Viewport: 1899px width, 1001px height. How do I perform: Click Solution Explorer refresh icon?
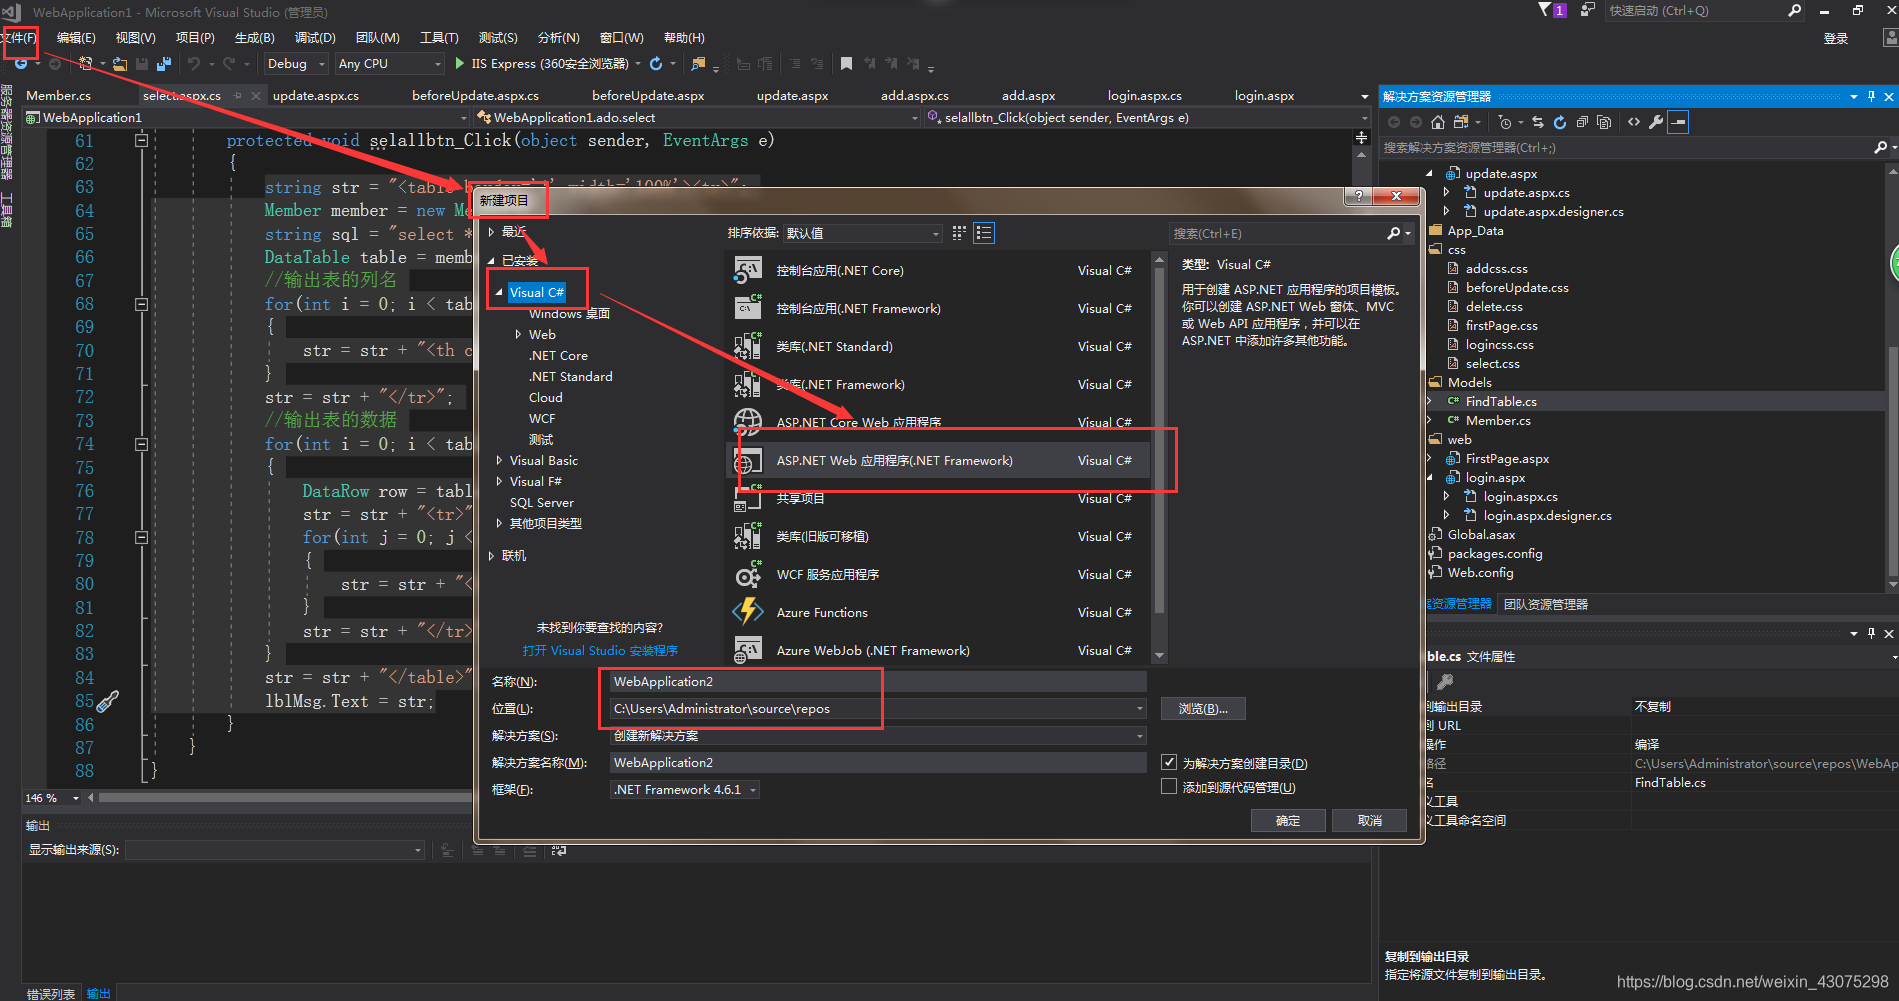click(x=1559, y=122)
